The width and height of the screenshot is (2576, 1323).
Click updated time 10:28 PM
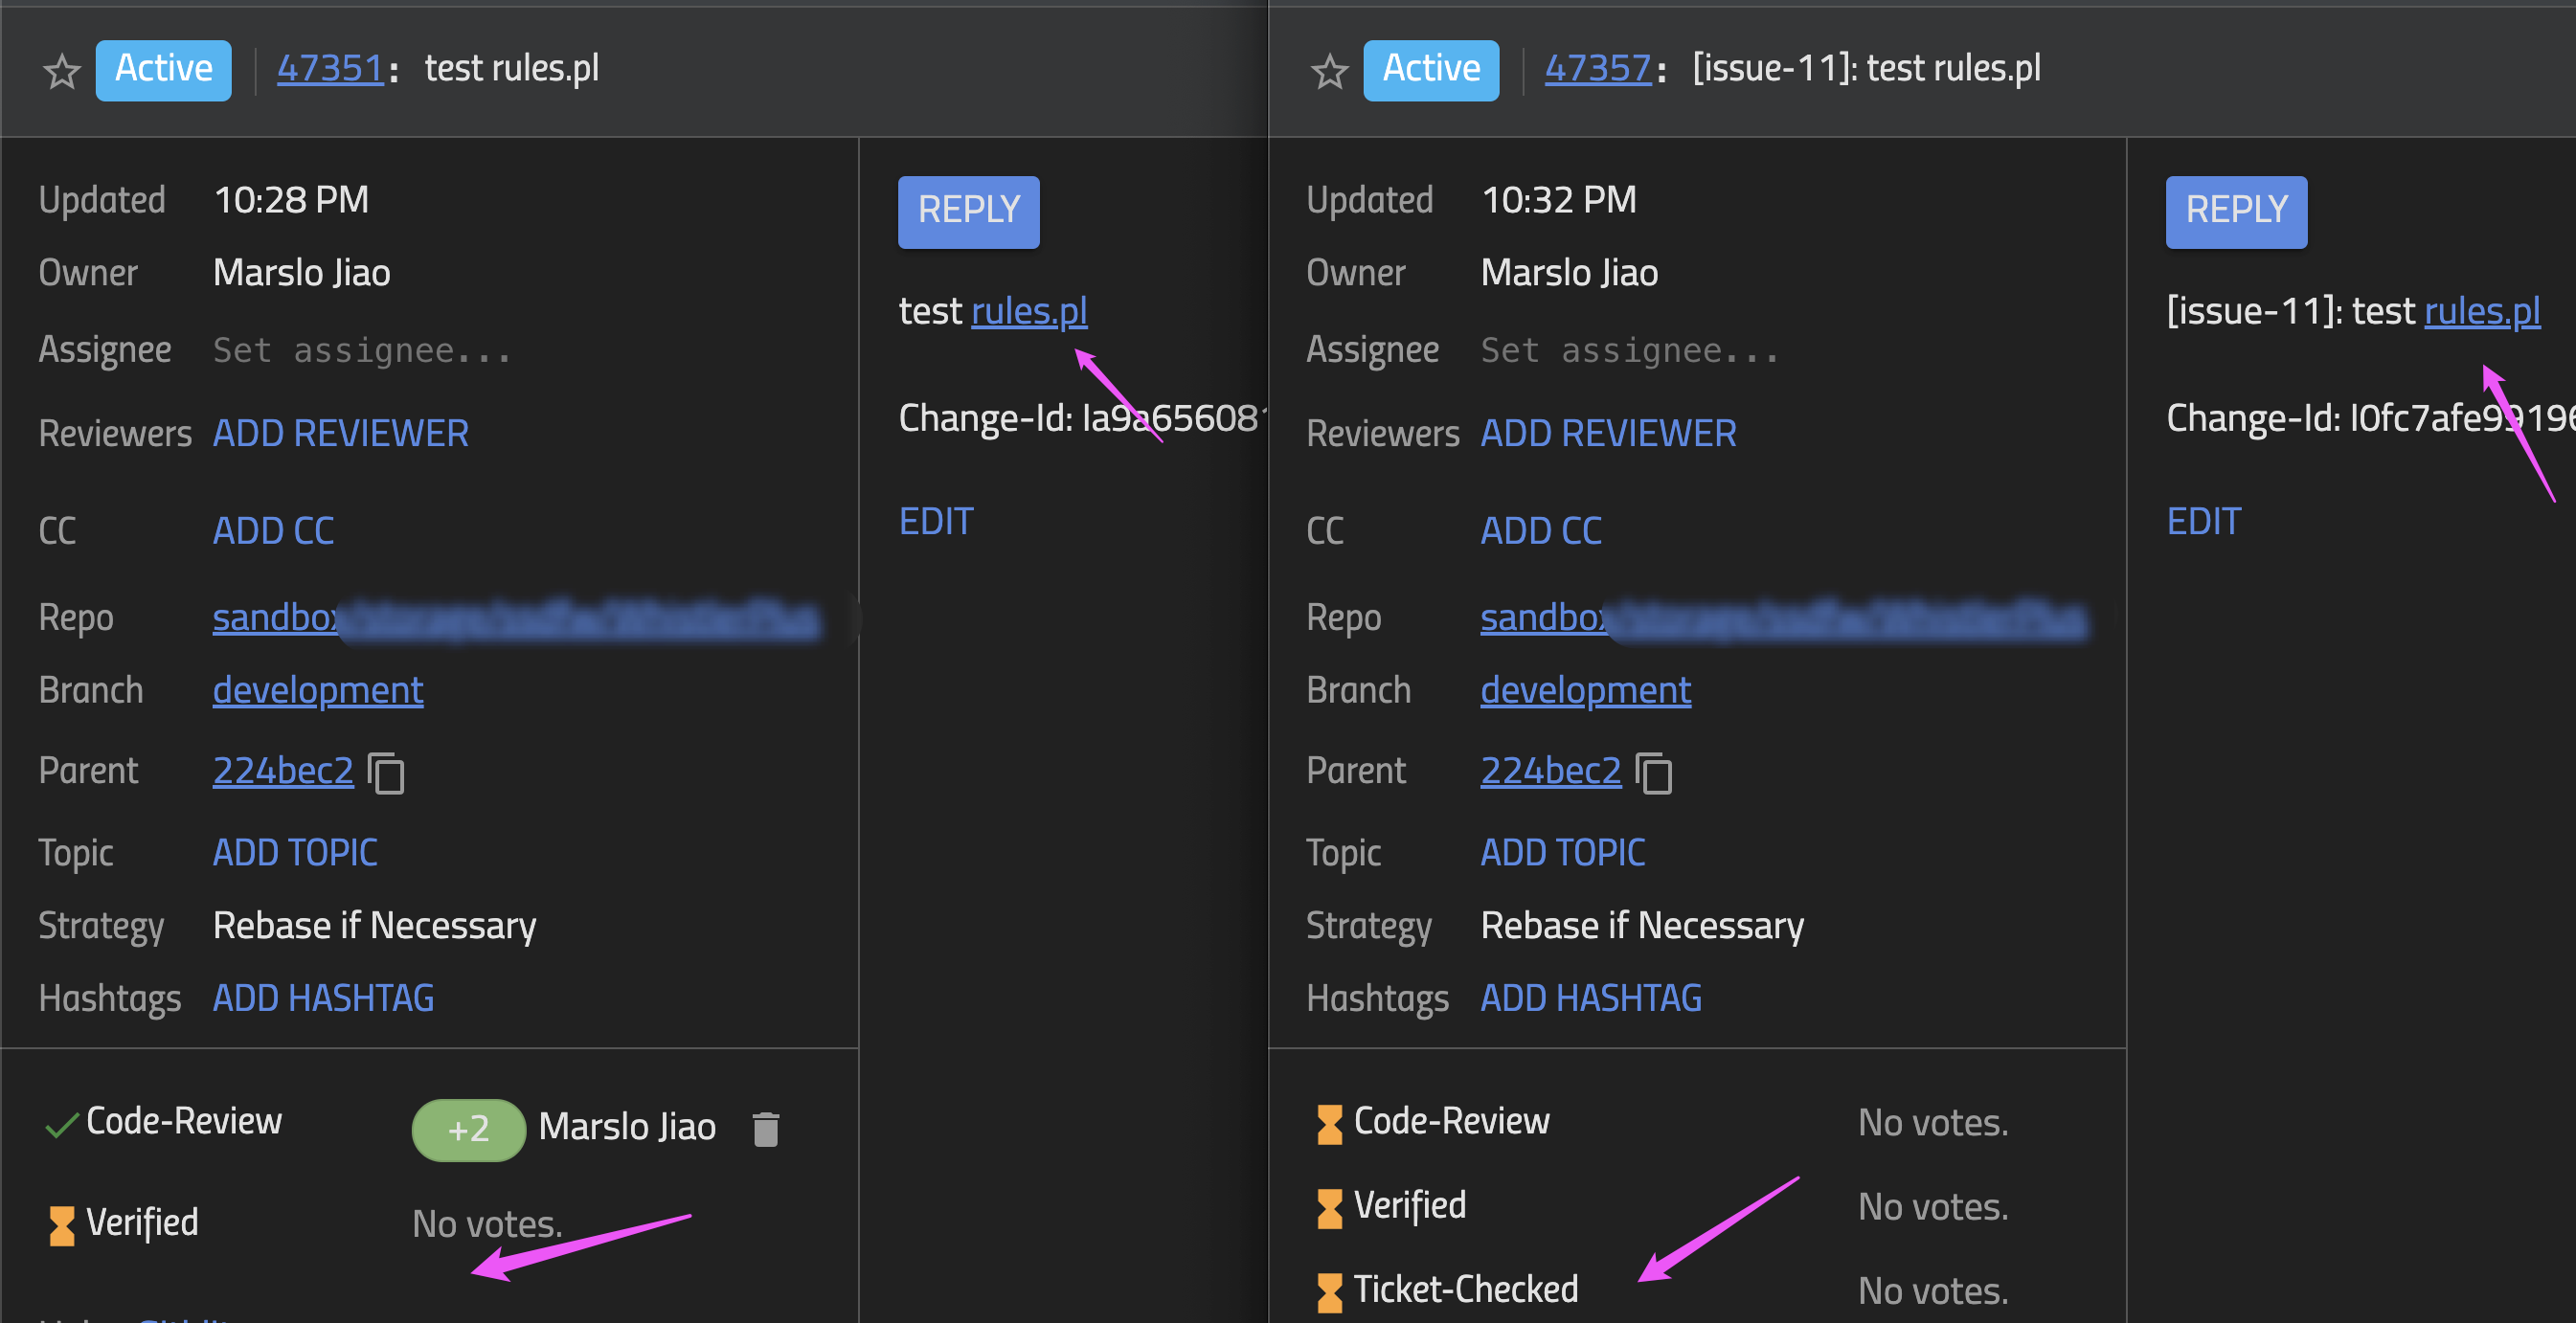[291, 200]
